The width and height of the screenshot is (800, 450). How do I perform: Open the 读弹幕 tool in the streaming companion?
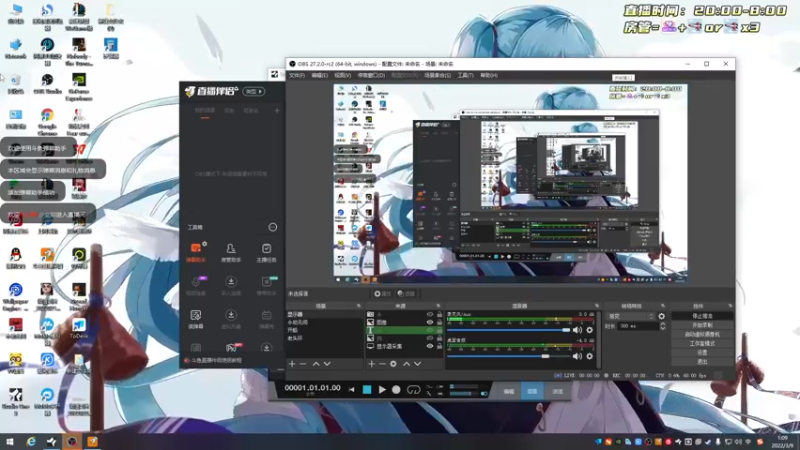coord(196,319)
